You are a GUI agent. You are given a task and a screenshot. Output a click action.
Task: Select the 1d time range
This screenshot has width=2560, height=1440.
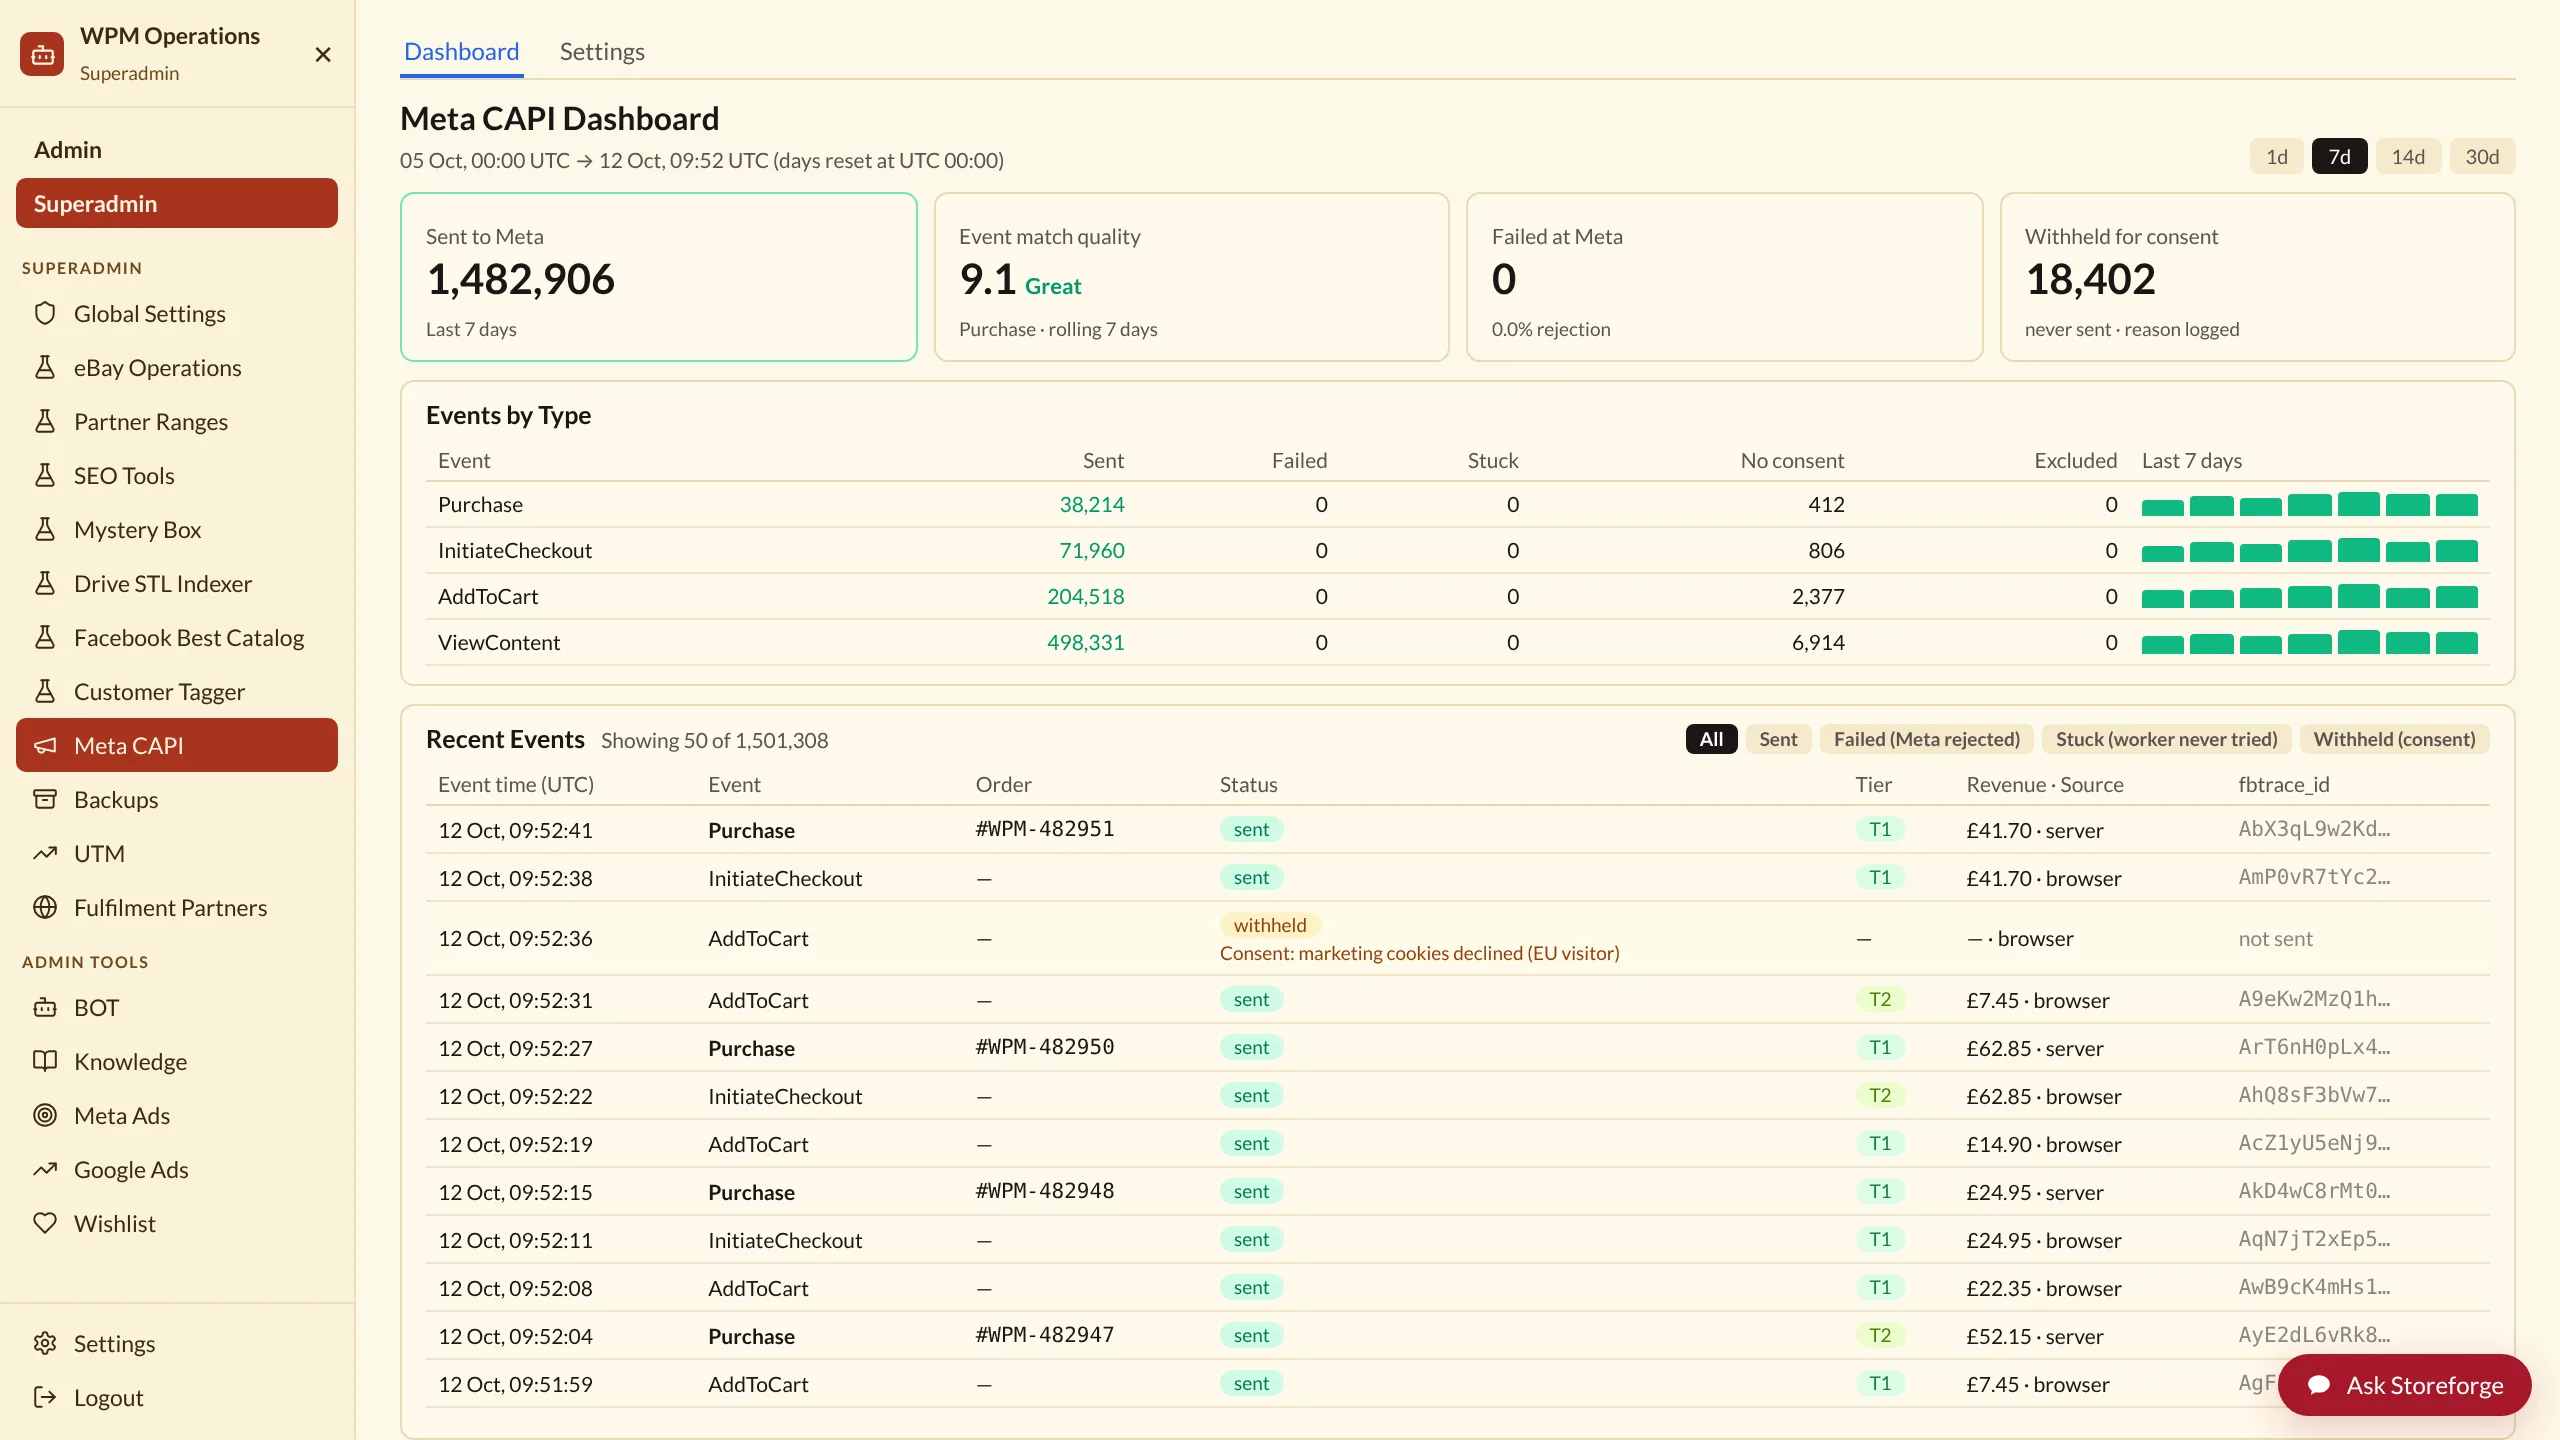(x=2277, y=156)
